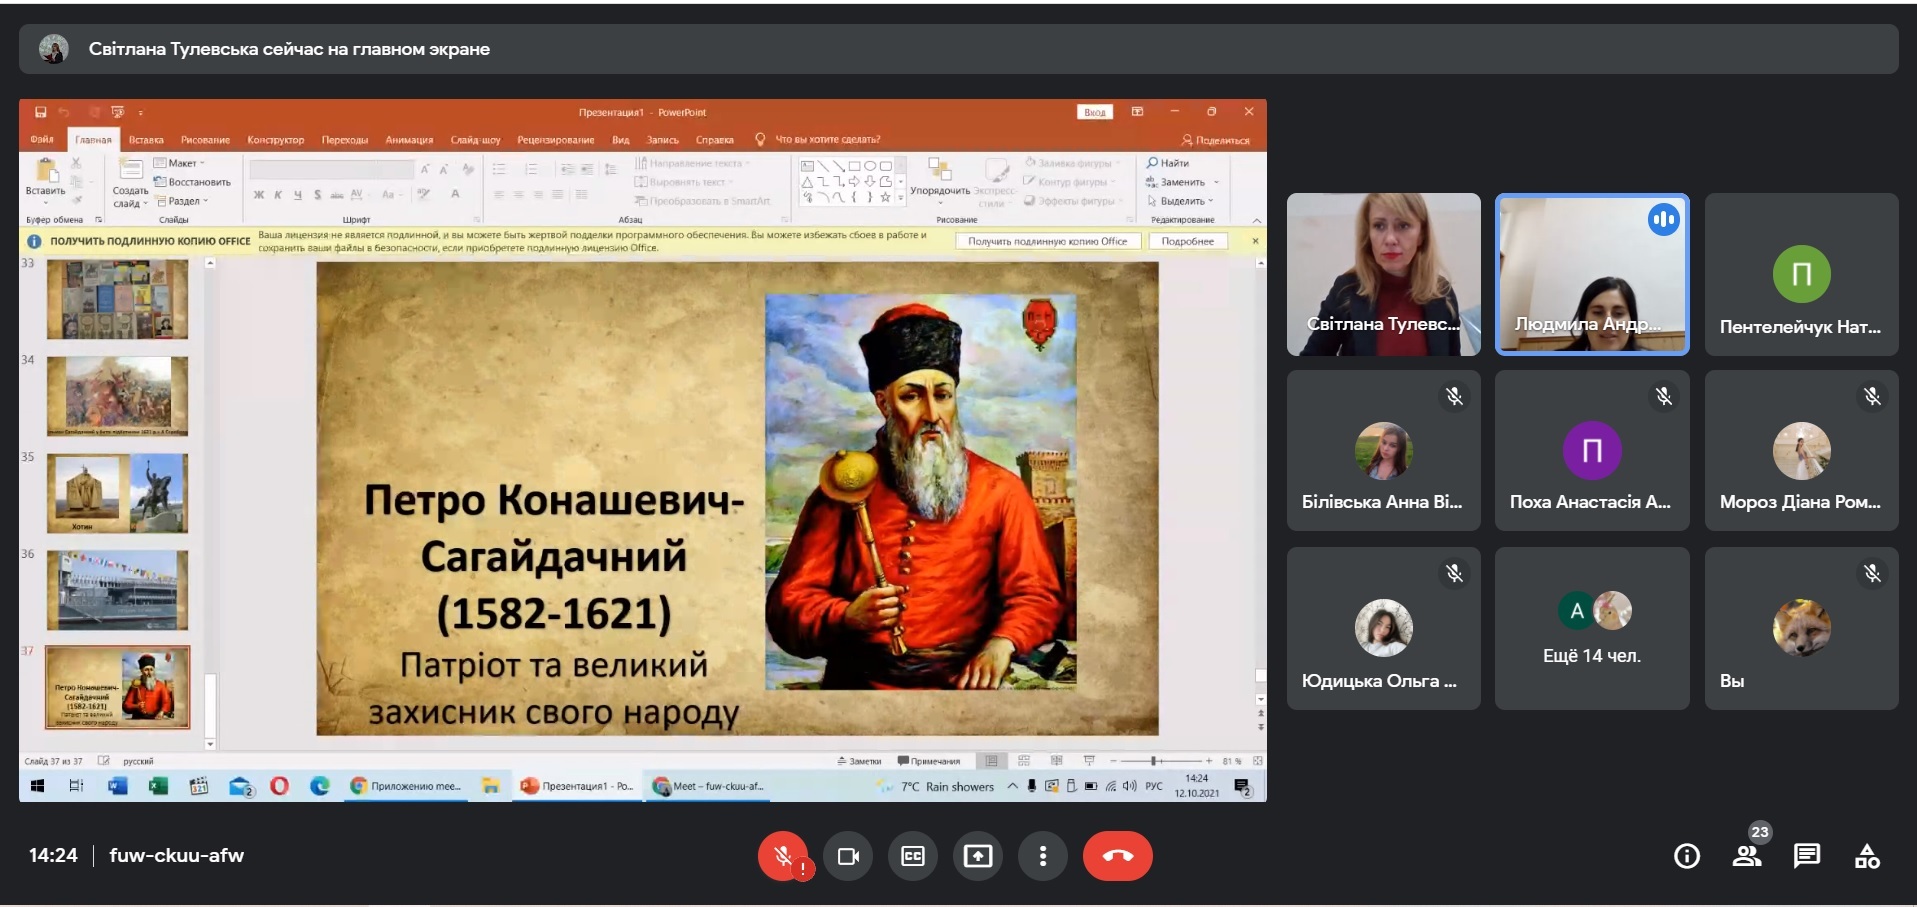
Task: Click the Windows Start button in shared screen
Action: pos(37,786)
